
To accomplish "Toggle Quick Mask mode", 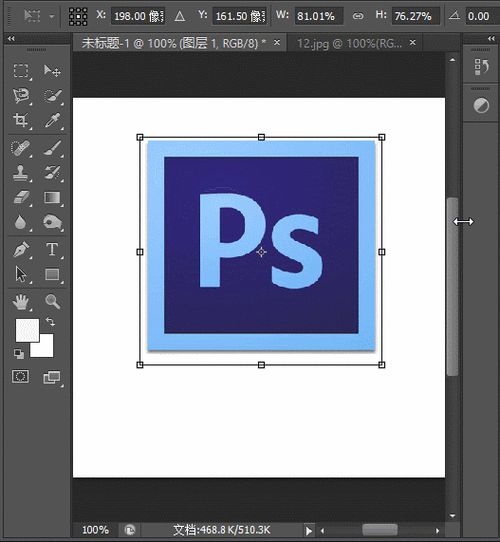I will tap(20, 376).
